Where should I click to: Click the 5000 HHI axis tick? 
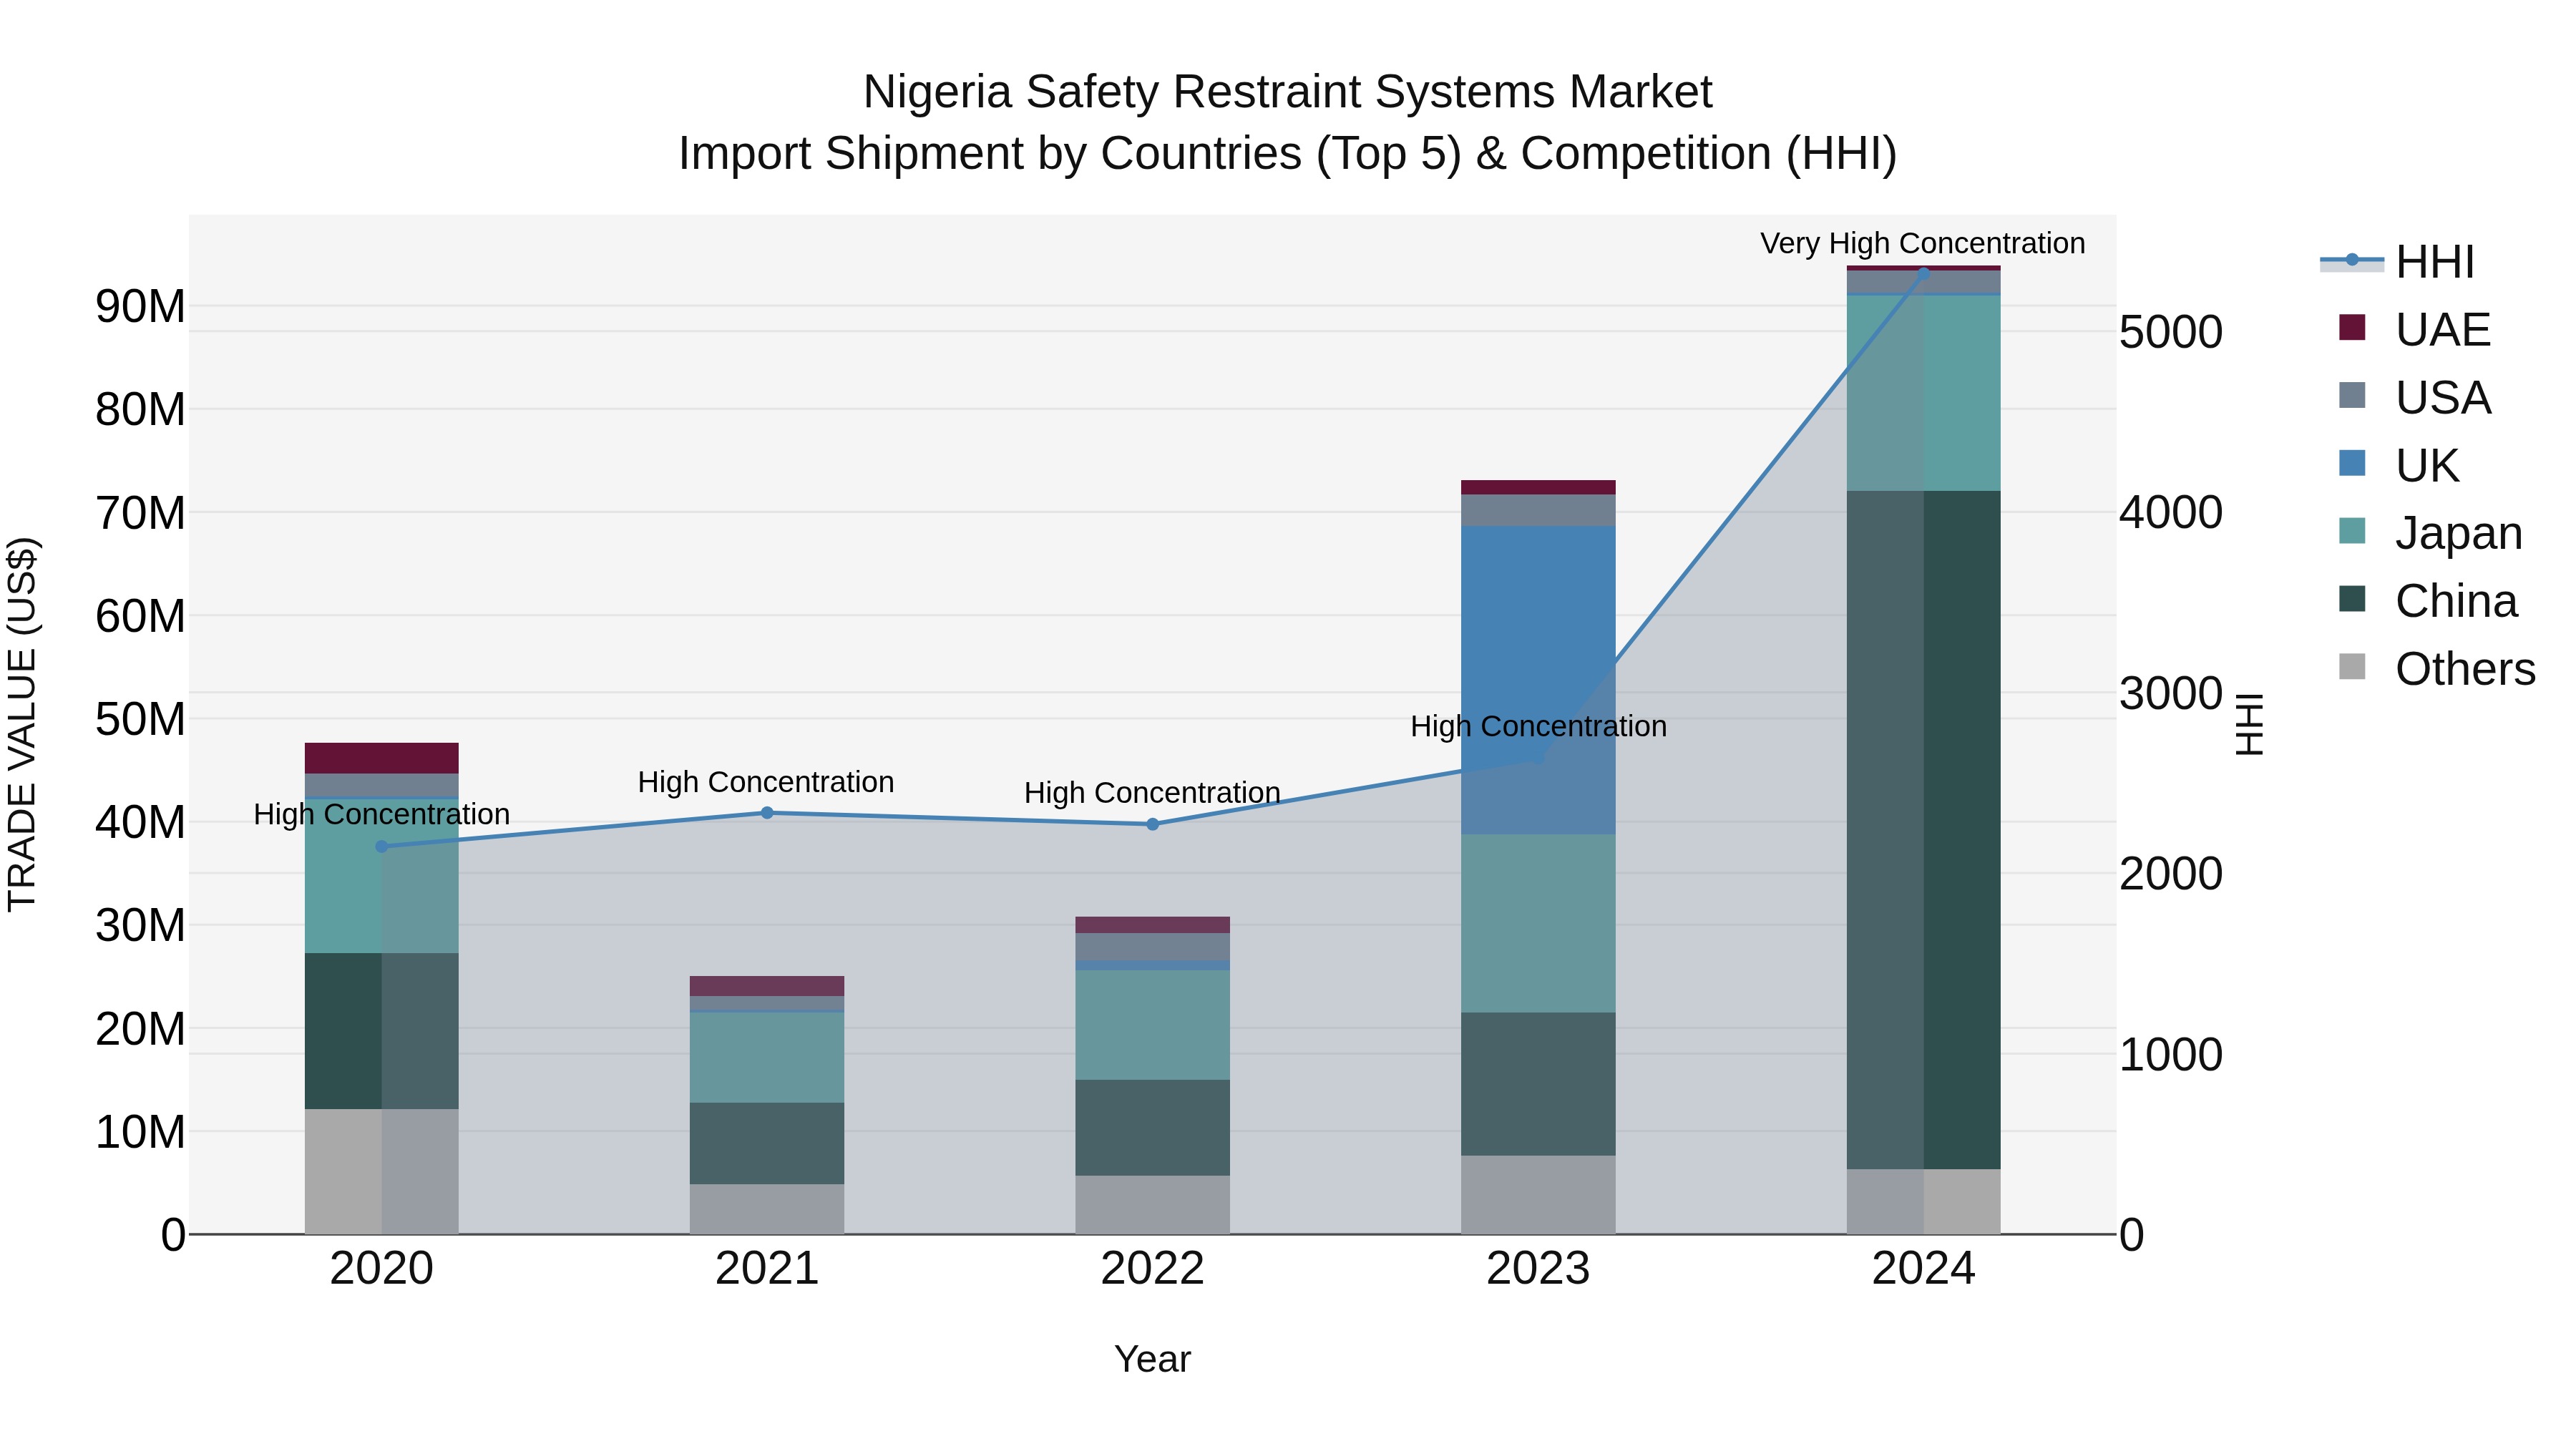(2171, 332)
